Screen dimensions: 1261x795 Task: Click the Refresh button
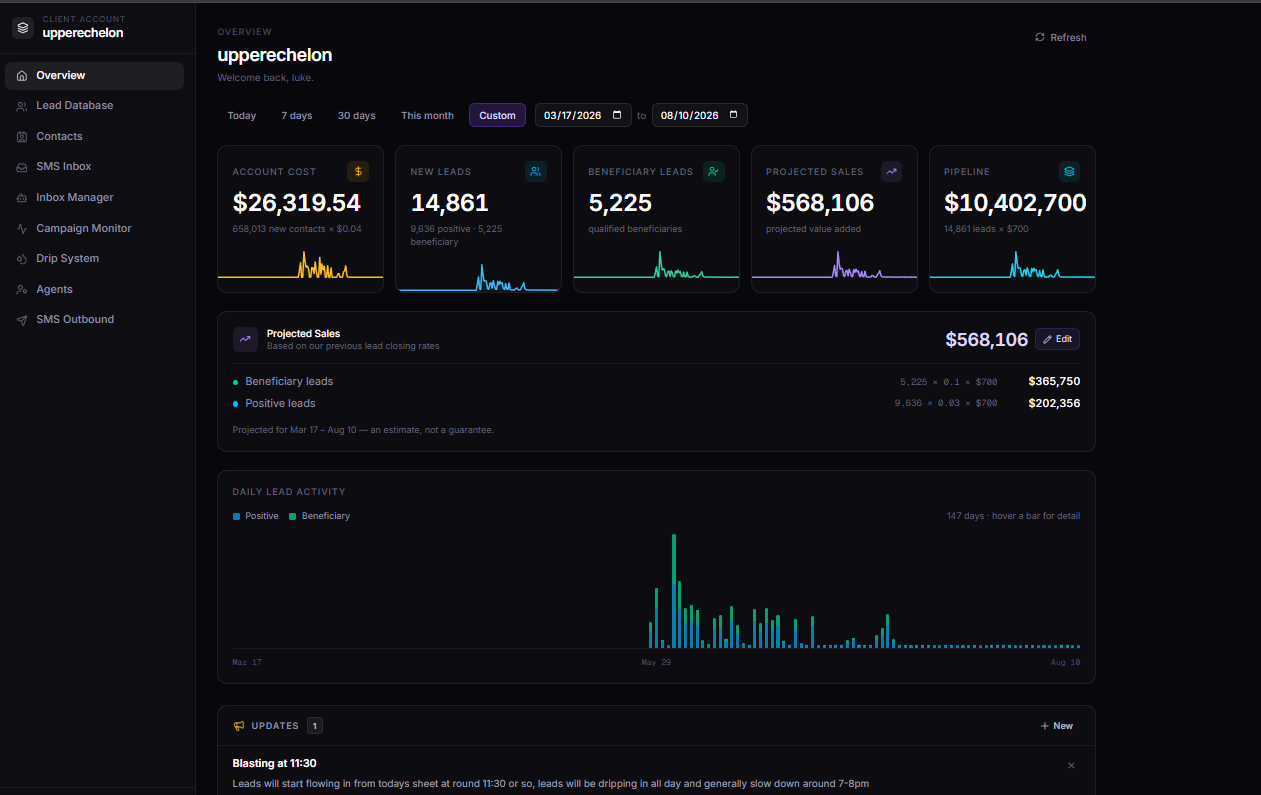[1060, 38]
